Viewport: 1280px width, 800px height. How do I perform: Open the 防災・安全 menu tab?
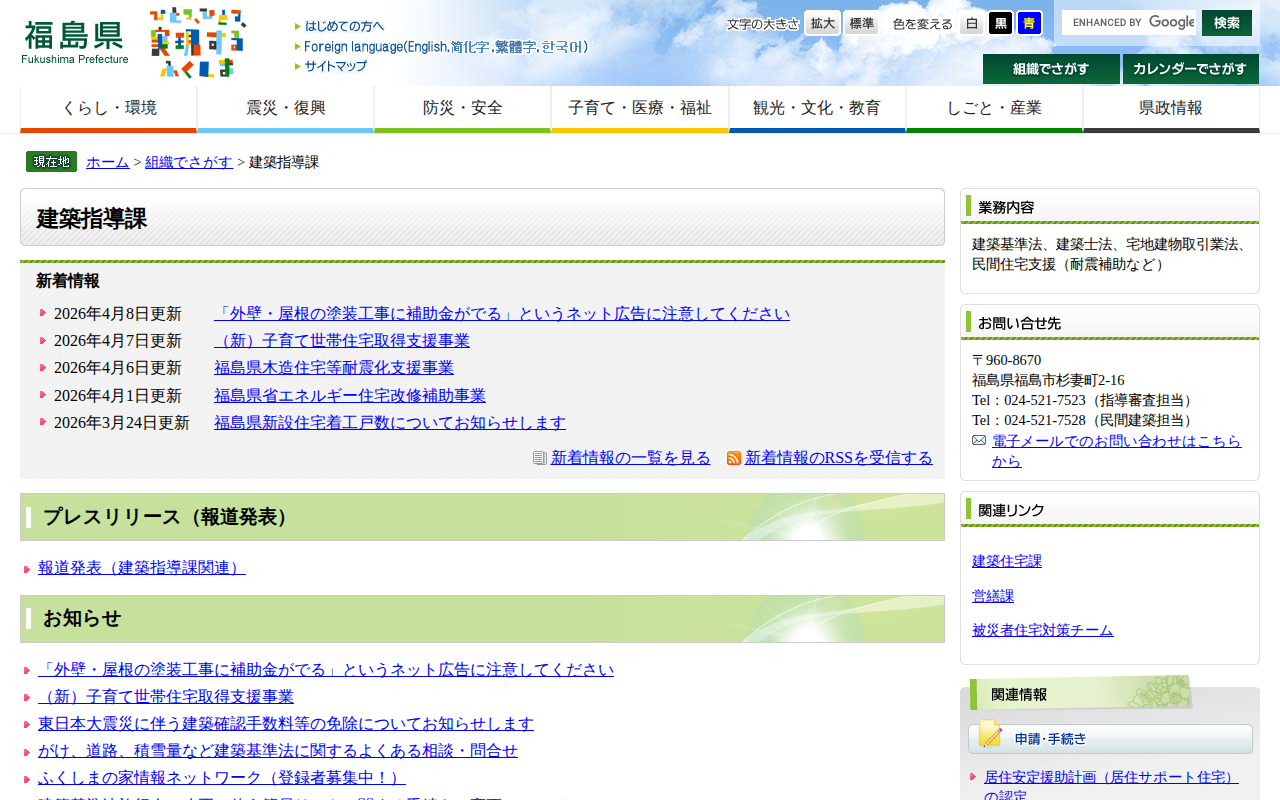463,109
